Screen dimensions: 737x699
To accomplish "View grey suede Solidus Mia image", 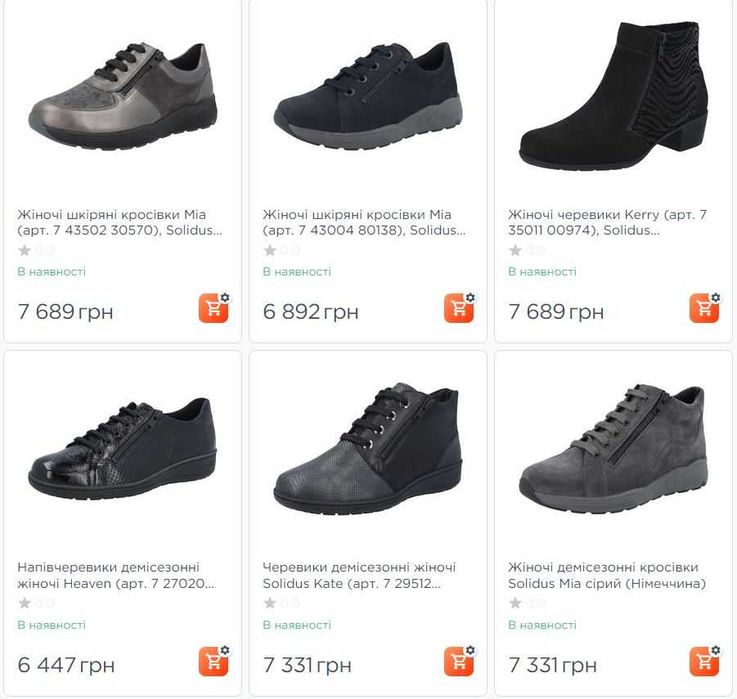I will [613, 448].
